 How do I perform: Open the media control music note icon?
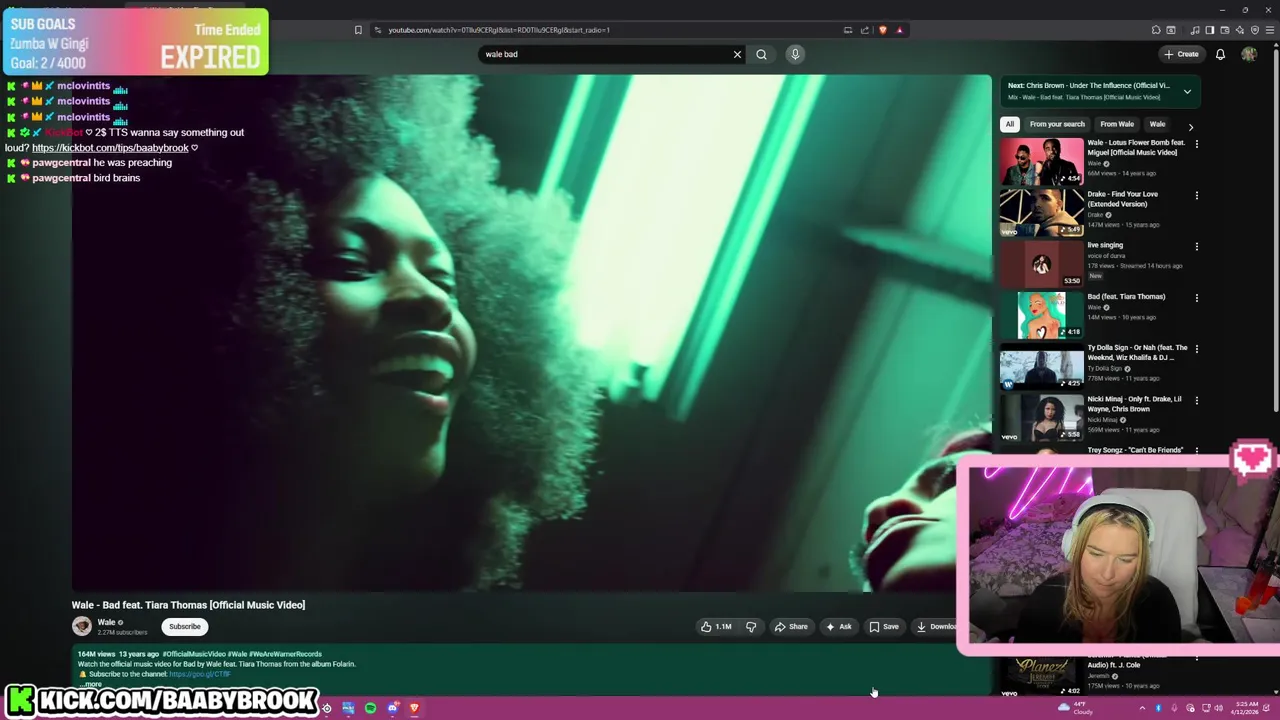1195,30
